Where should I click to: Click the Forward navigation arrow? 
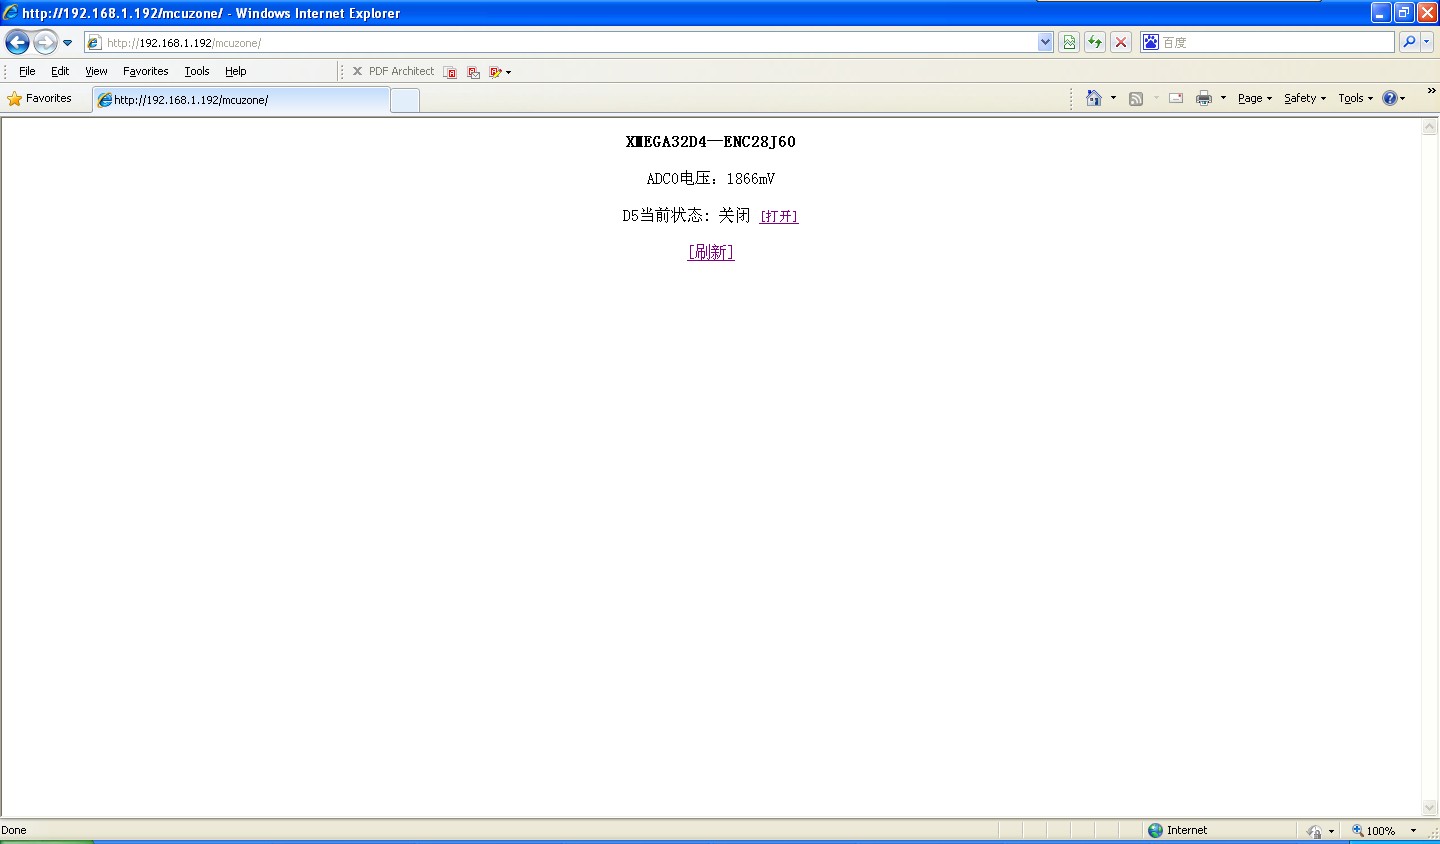pyautogui.click(x=46, y=42)
